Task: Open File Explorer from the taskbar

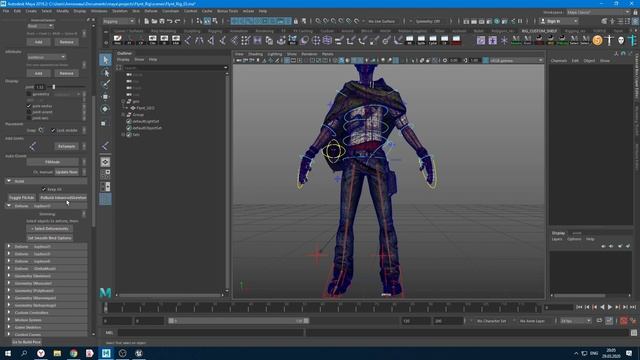Action: (57, 353)
